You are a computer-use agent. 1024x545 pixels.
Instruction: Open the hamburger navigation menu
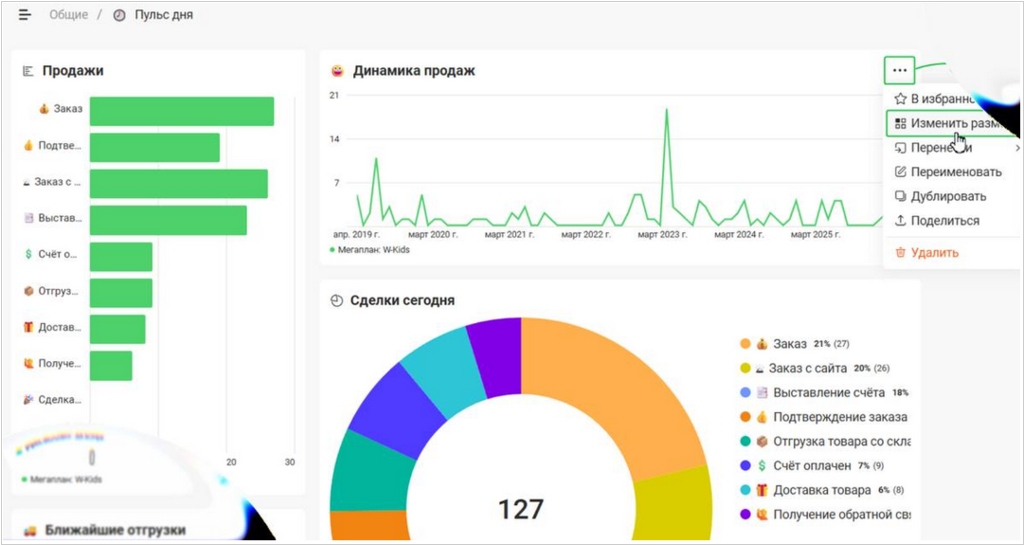25,15
